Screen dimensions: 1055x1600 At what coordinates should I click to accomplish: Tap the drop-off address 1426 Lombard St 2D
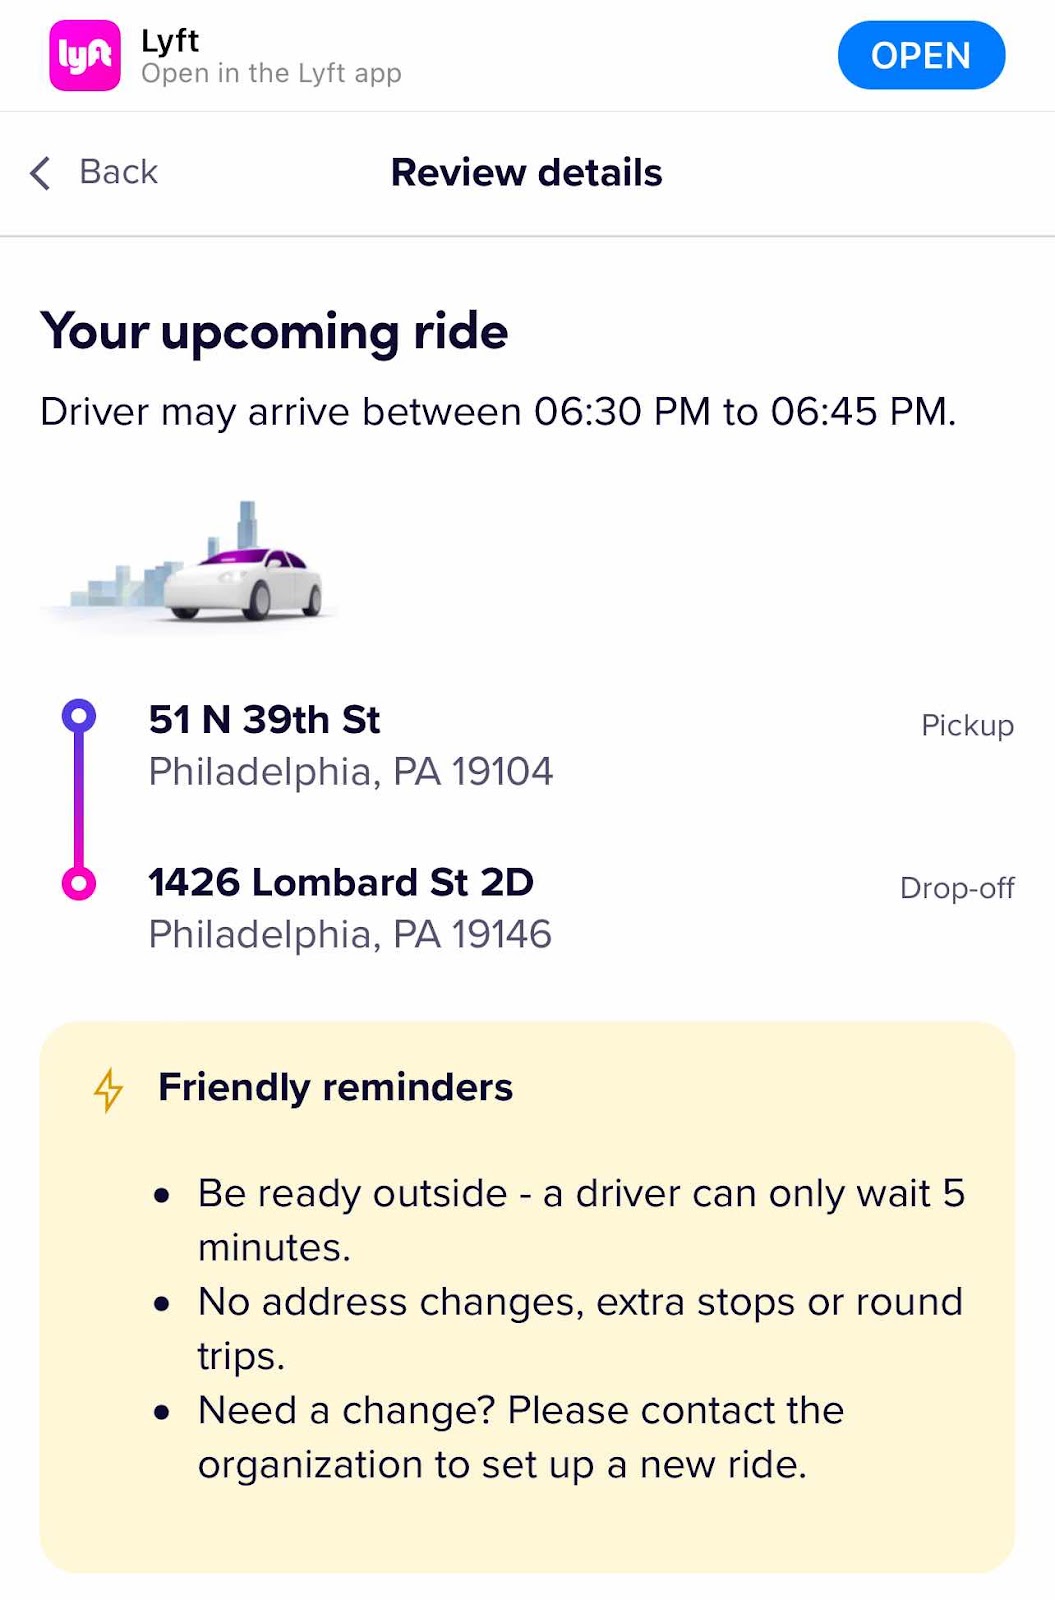pos(341,883)
